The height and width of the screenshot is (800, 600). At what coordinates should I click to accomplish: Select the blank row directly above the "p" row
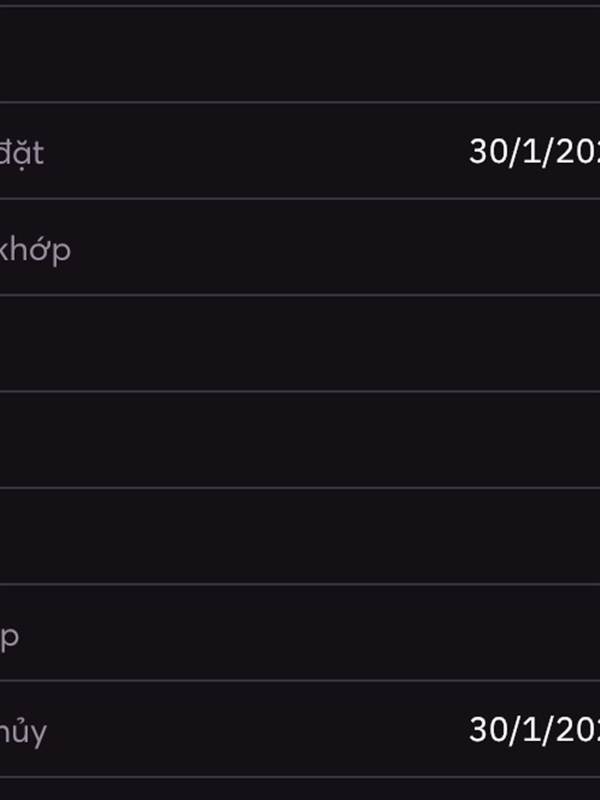(300, 536)
